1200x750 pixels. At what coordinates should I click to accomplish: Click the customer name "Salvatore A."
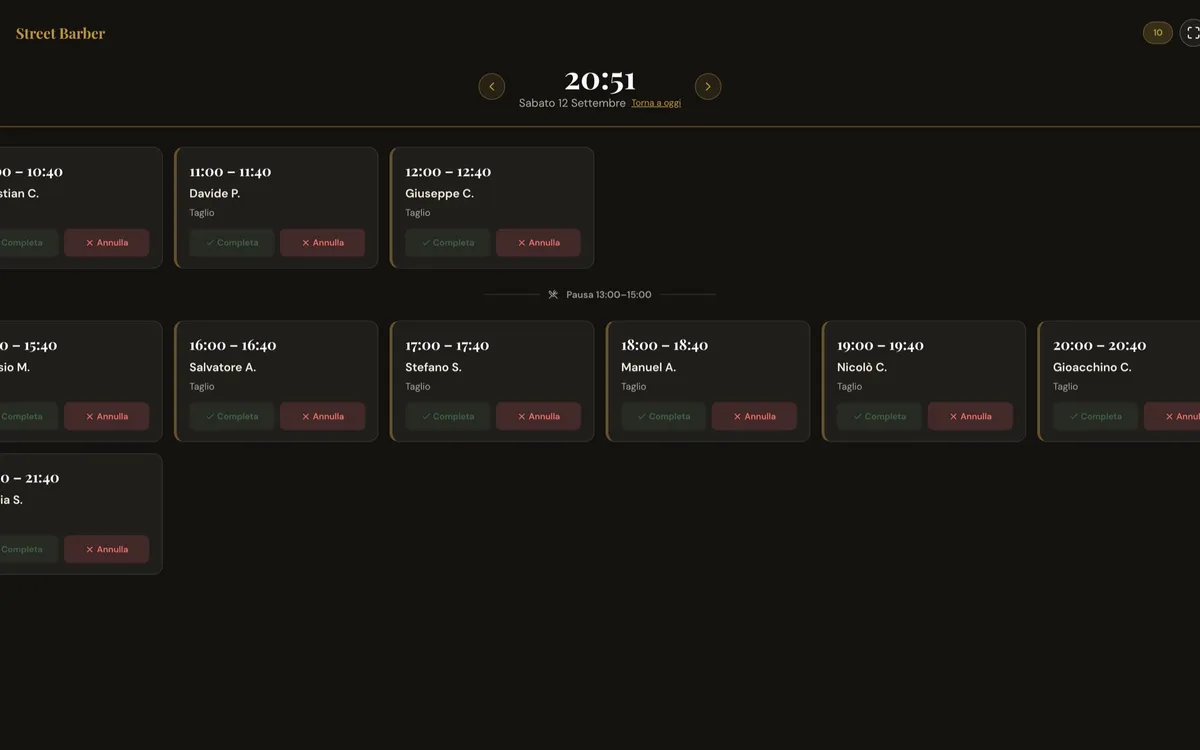(x=223, y=368)
